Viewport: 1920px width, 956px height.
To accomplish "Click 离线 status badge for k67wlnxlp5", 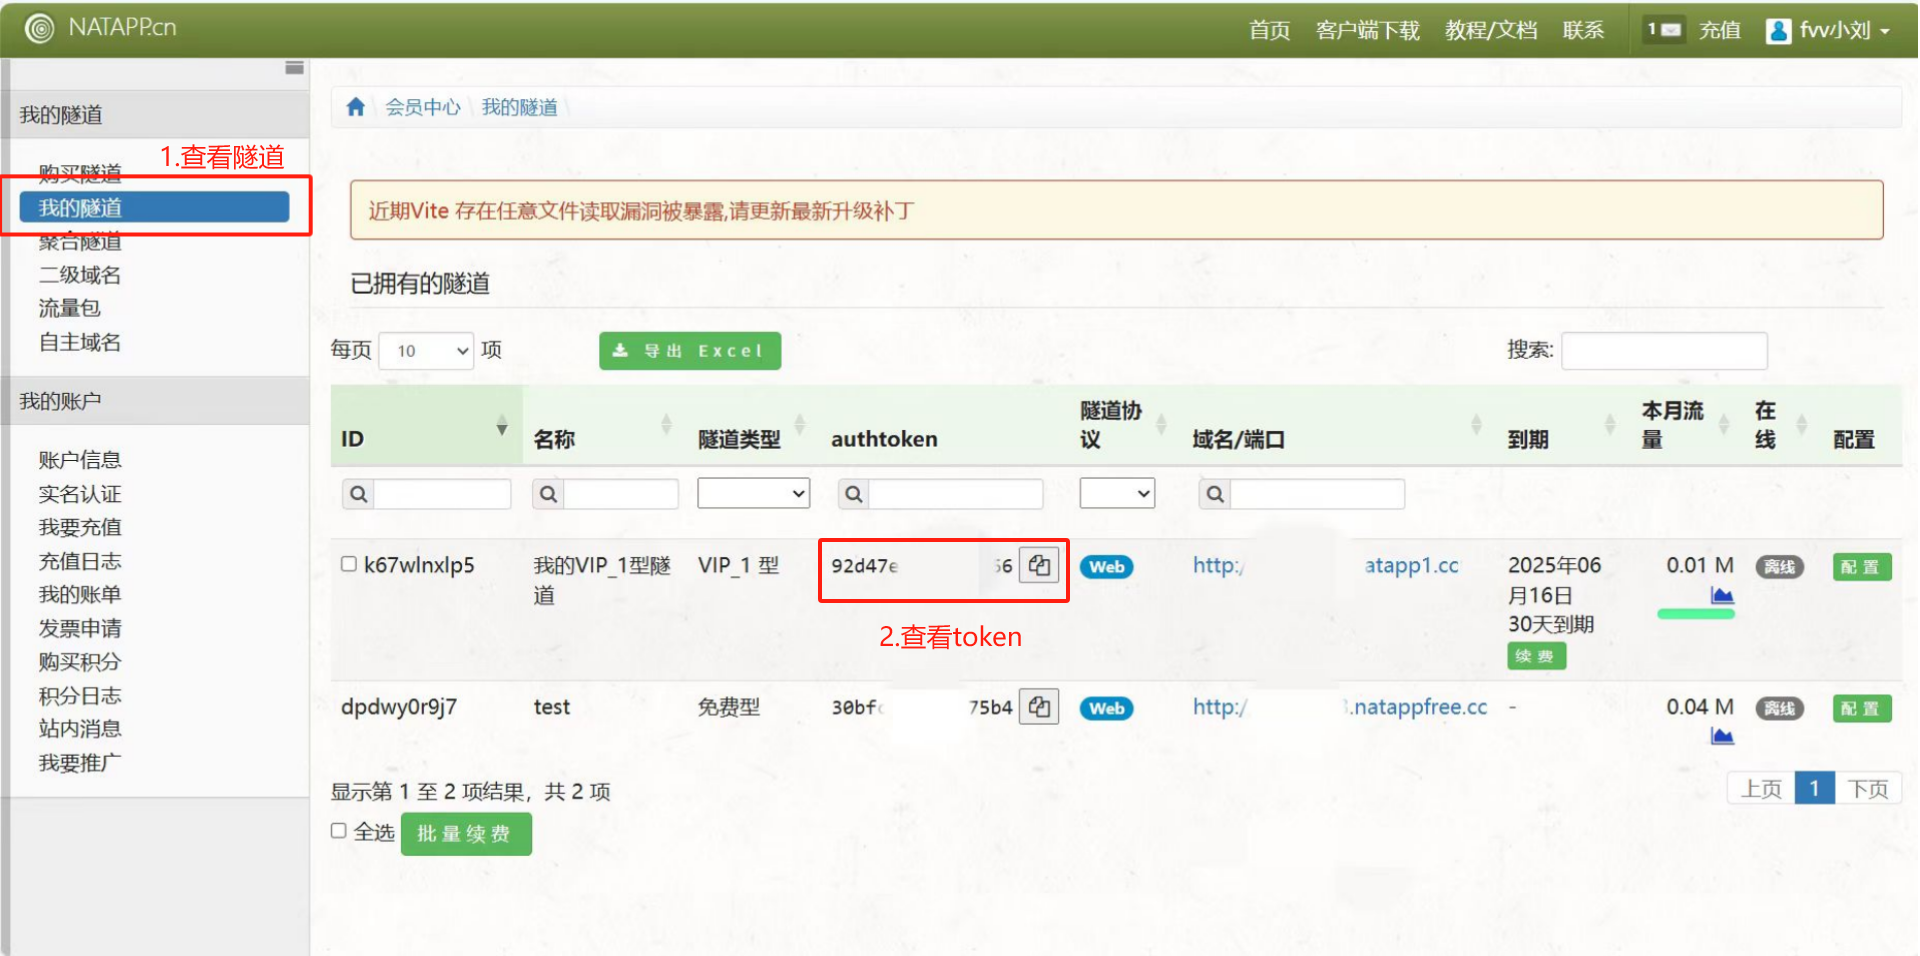I will click(x=1780, y=567).
